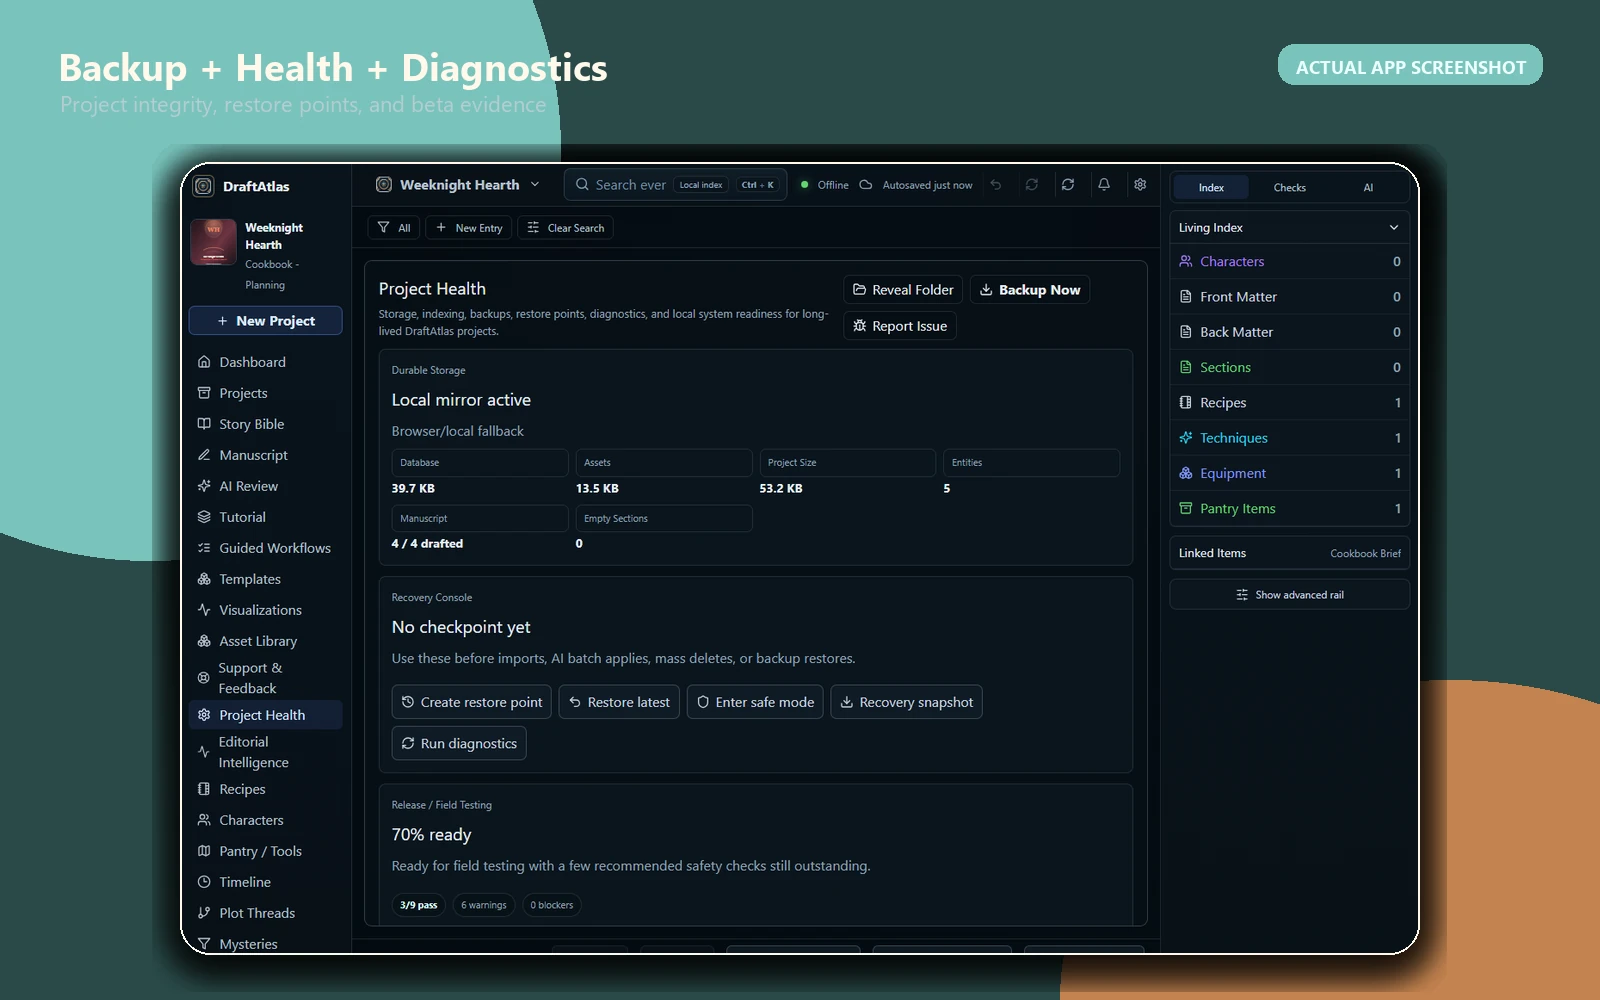Switch to the AI tab
The width and height of the screenshot is (1600, 1000).
[1368, 187]
